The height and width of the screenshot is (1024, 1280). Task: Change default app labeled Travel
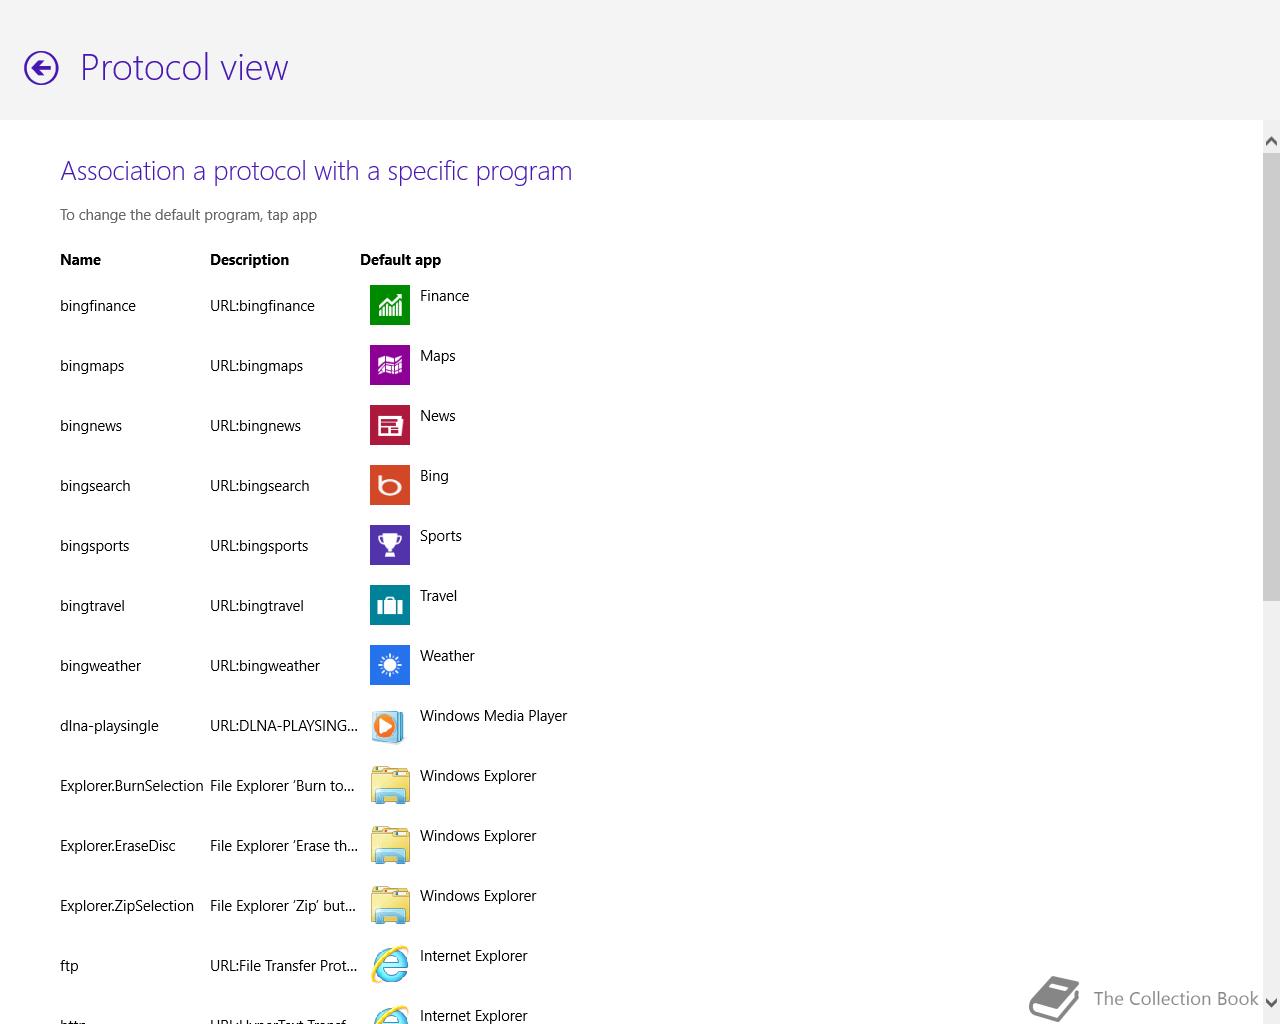coord(438,596)
